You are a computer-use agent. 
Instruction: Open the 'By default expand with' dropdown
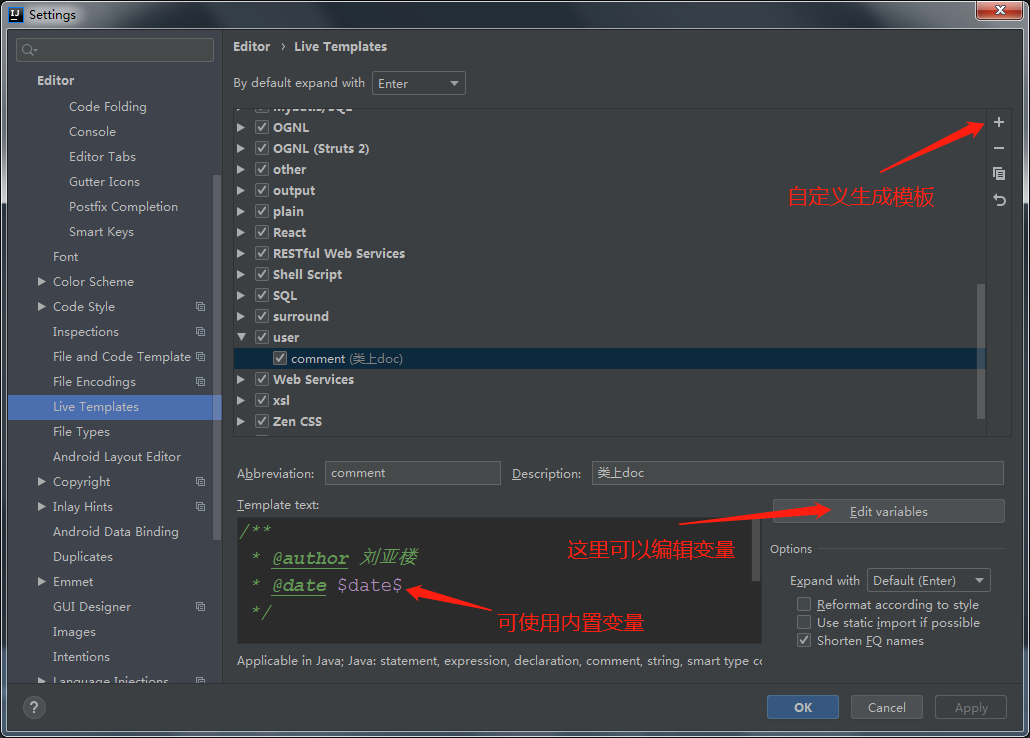tap(418, 83)
